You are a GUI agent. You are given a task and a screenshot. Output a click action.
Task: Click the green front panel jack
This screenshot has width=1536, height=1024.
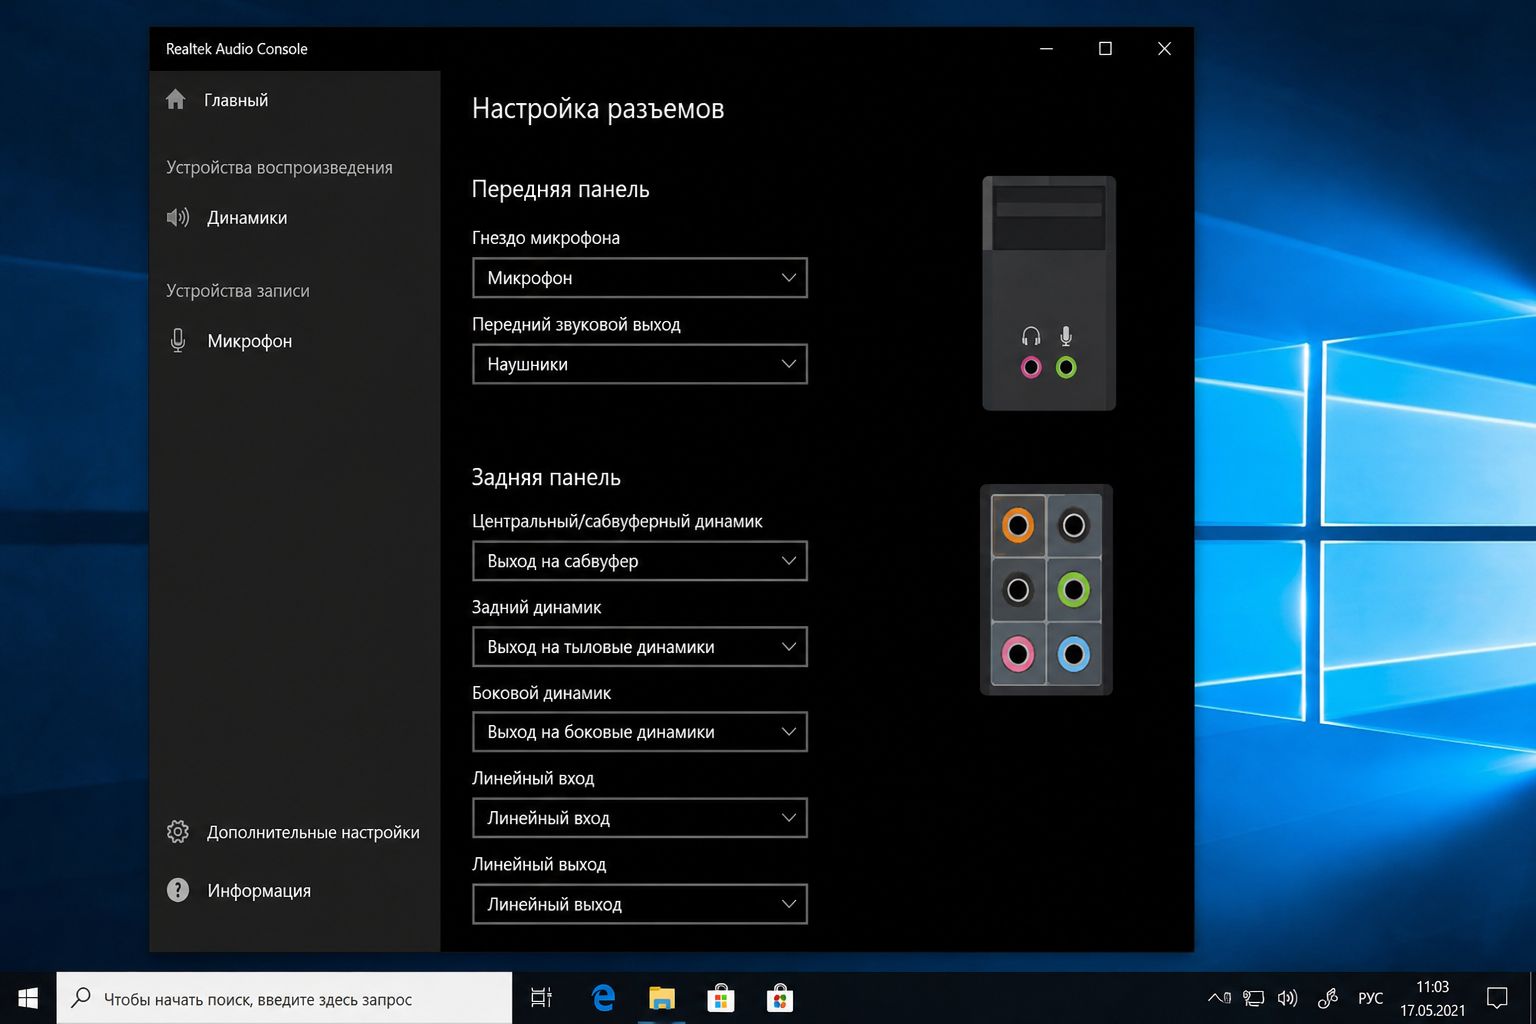click(x=1066, y=368)
